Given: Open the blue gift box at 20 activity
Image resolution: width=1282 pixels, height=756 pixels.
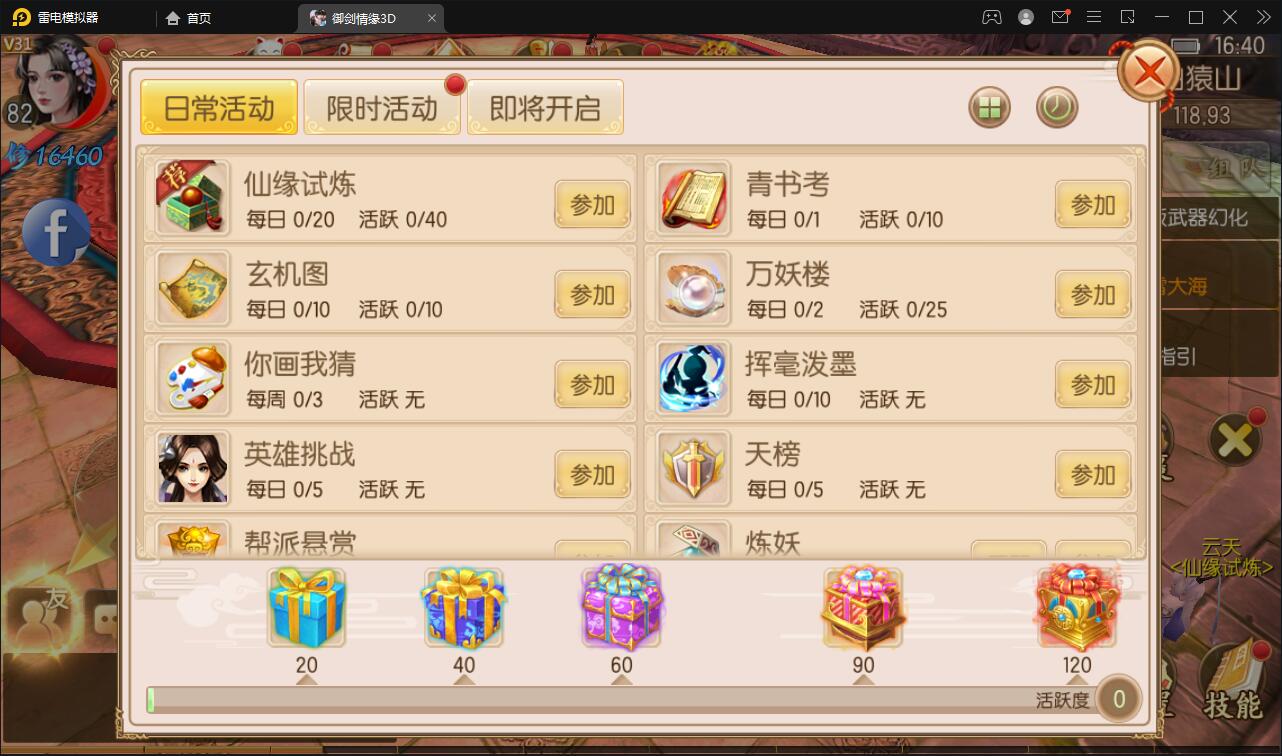Looking at the screenshot, I should point(306,607).
